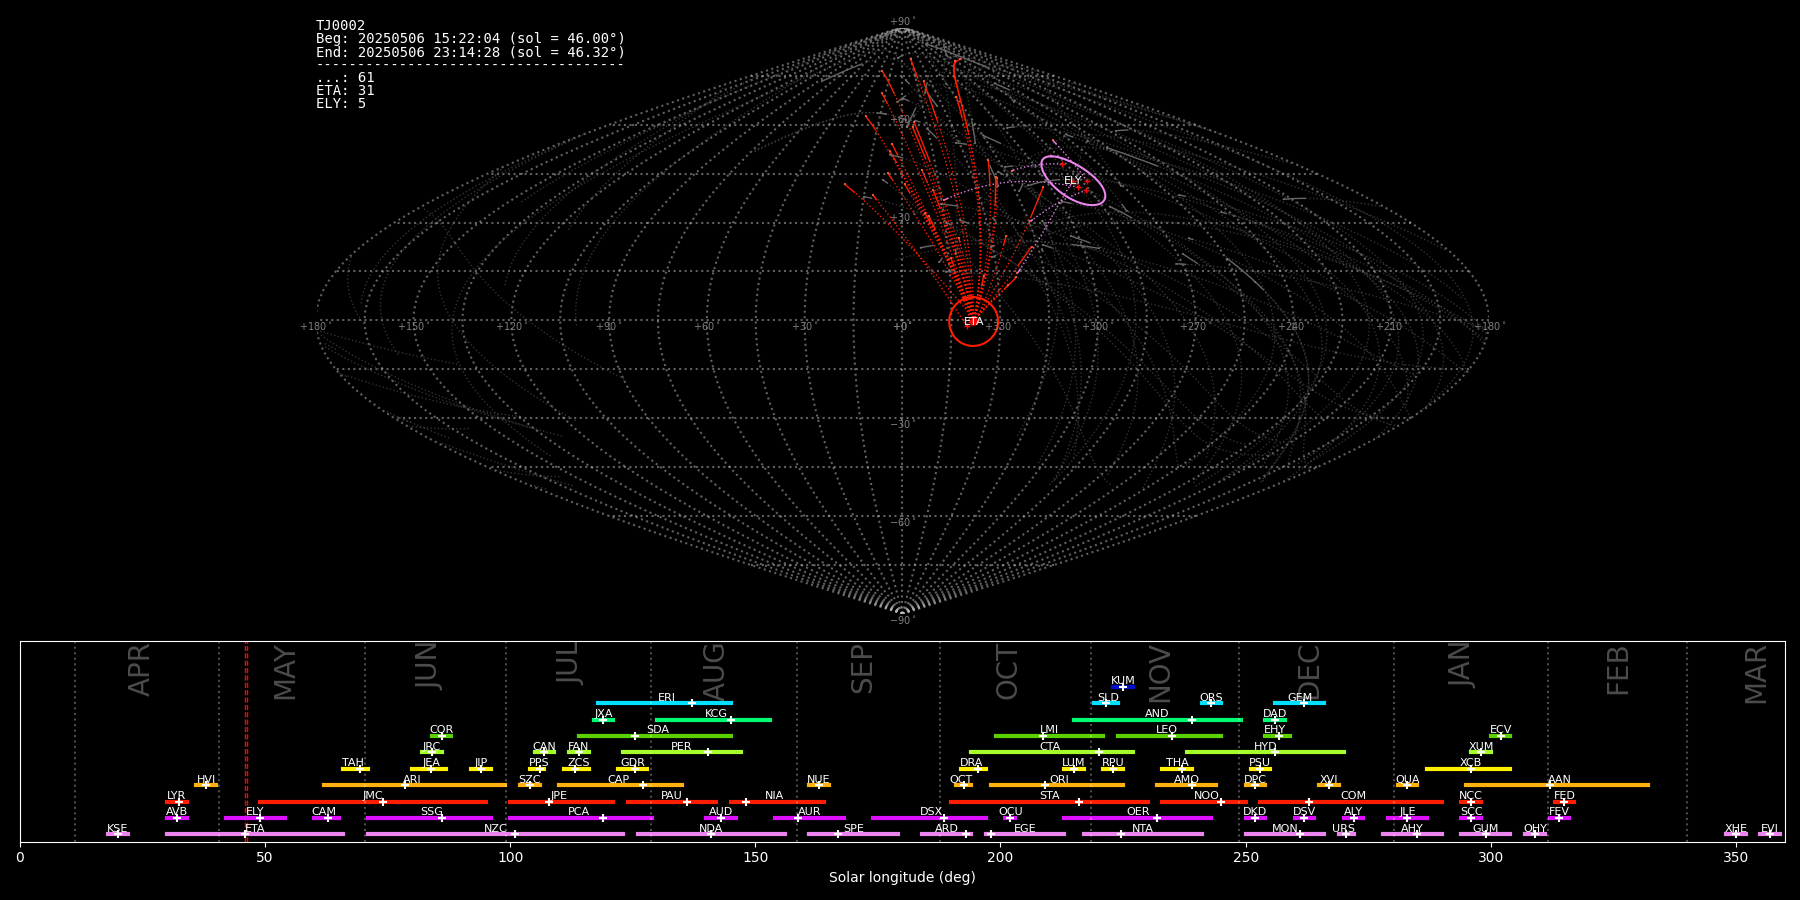1800x900 pixels.
Task: Click the red dashed current-date marker in timeline
Action: 246,741
